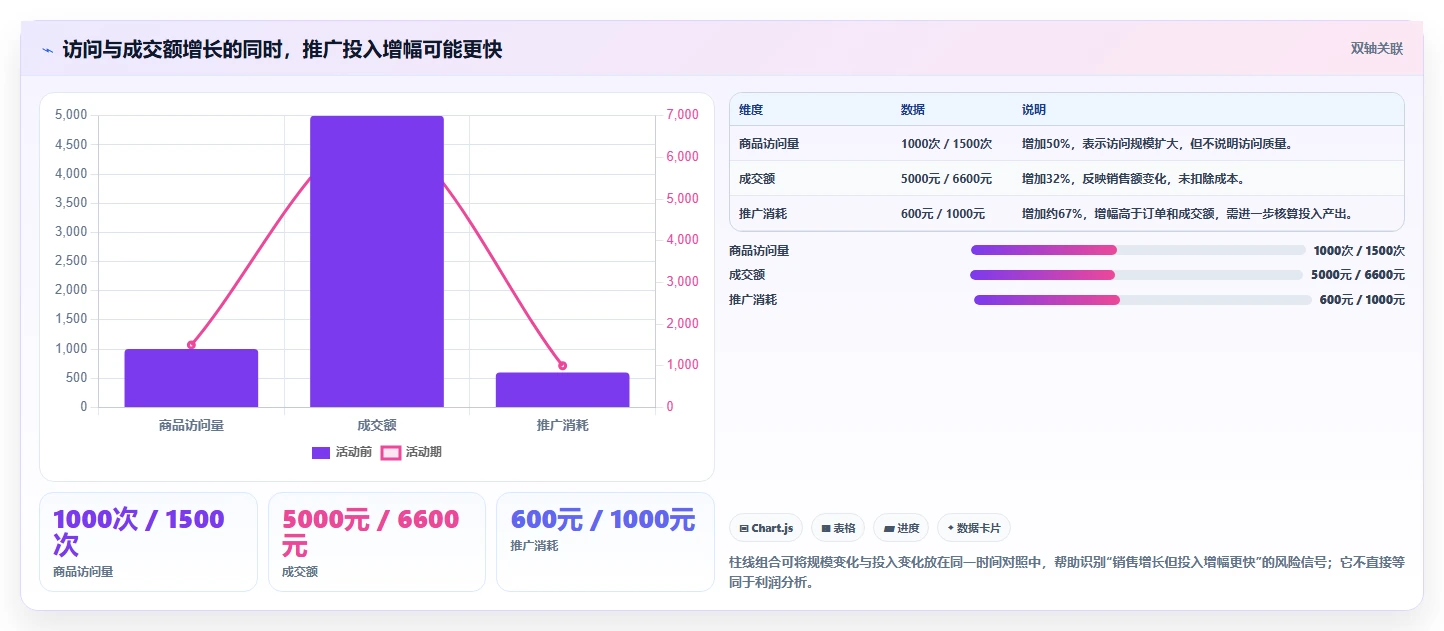Click the purple 推广消耗 bar in chart
The width and height of the screenshot is (1444, 631).
point(562,390)
